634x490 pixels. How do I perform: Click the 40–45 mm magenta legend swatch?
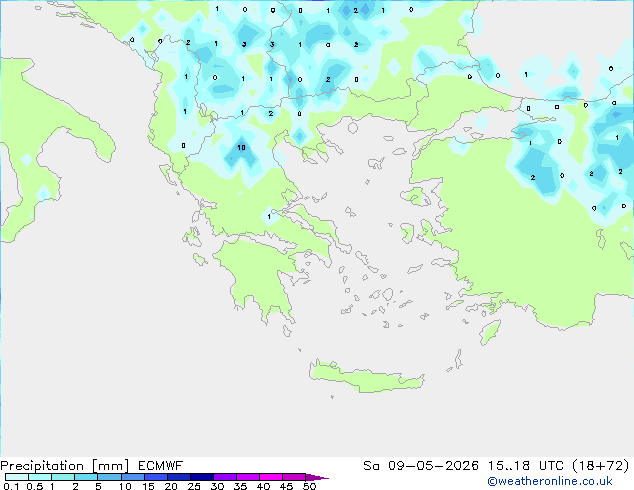(x=271, y=477)
